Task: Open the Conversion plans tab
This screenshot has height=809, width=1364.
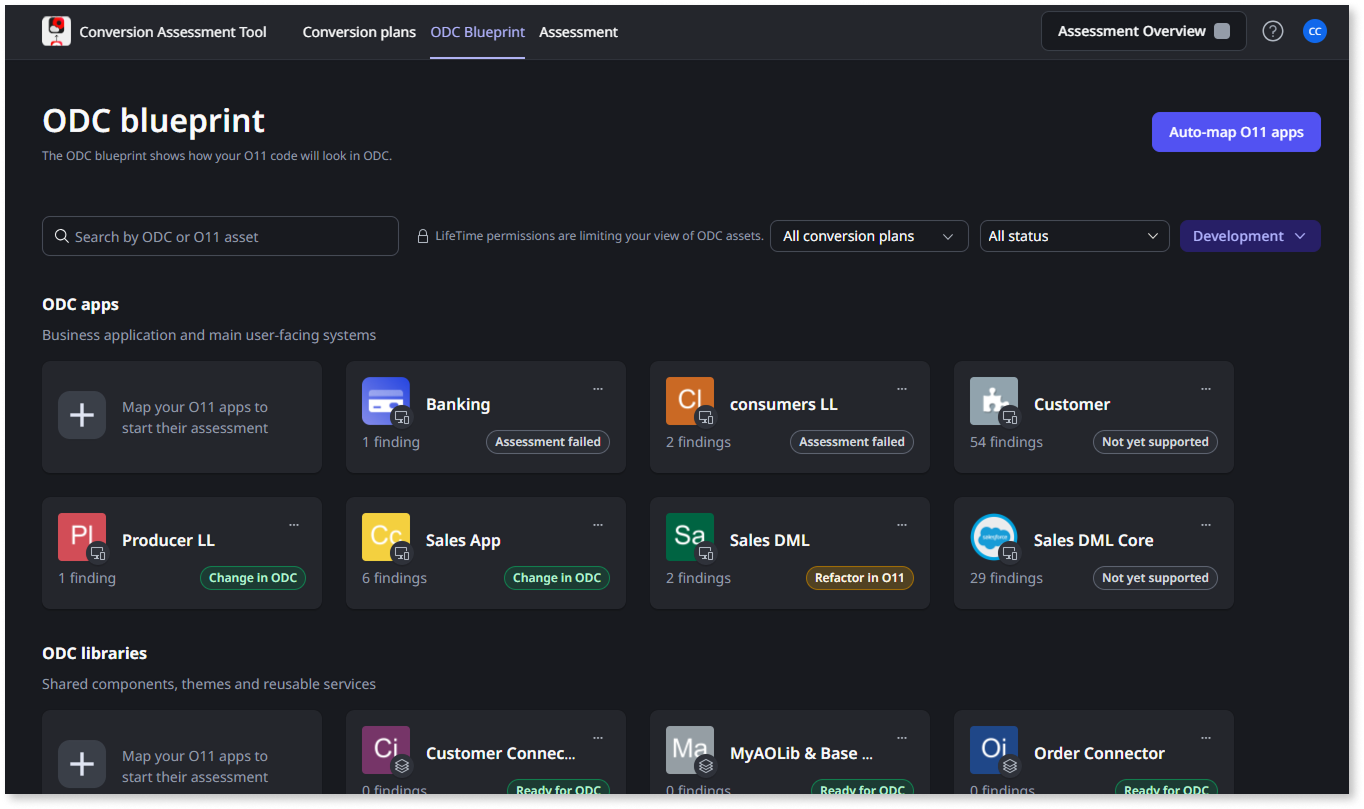Action: click(x=359, y=31)
